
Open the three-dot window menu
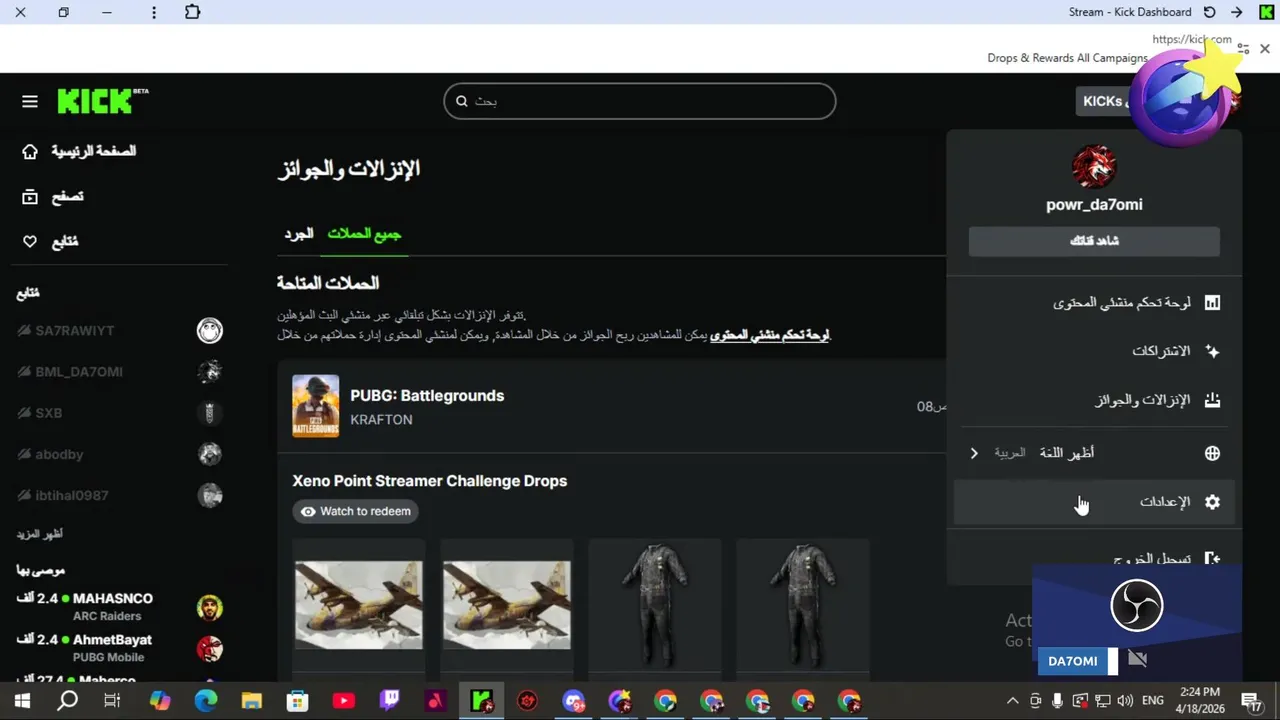(153, 12)
